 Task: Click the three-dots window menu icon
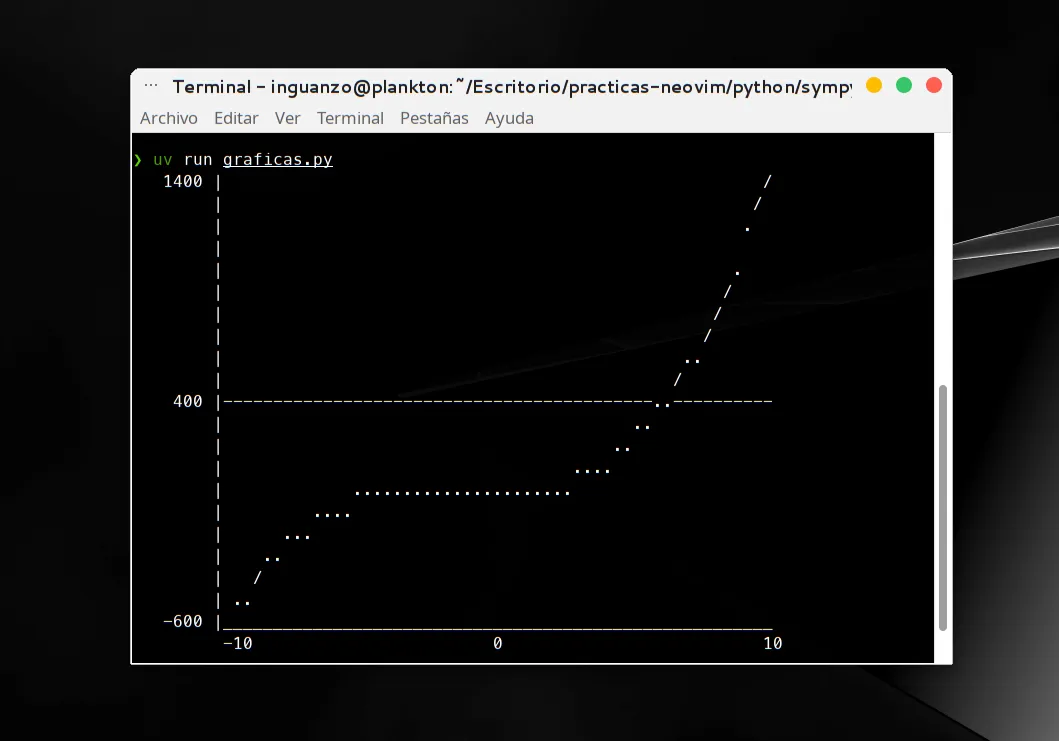tap(151, 85)
